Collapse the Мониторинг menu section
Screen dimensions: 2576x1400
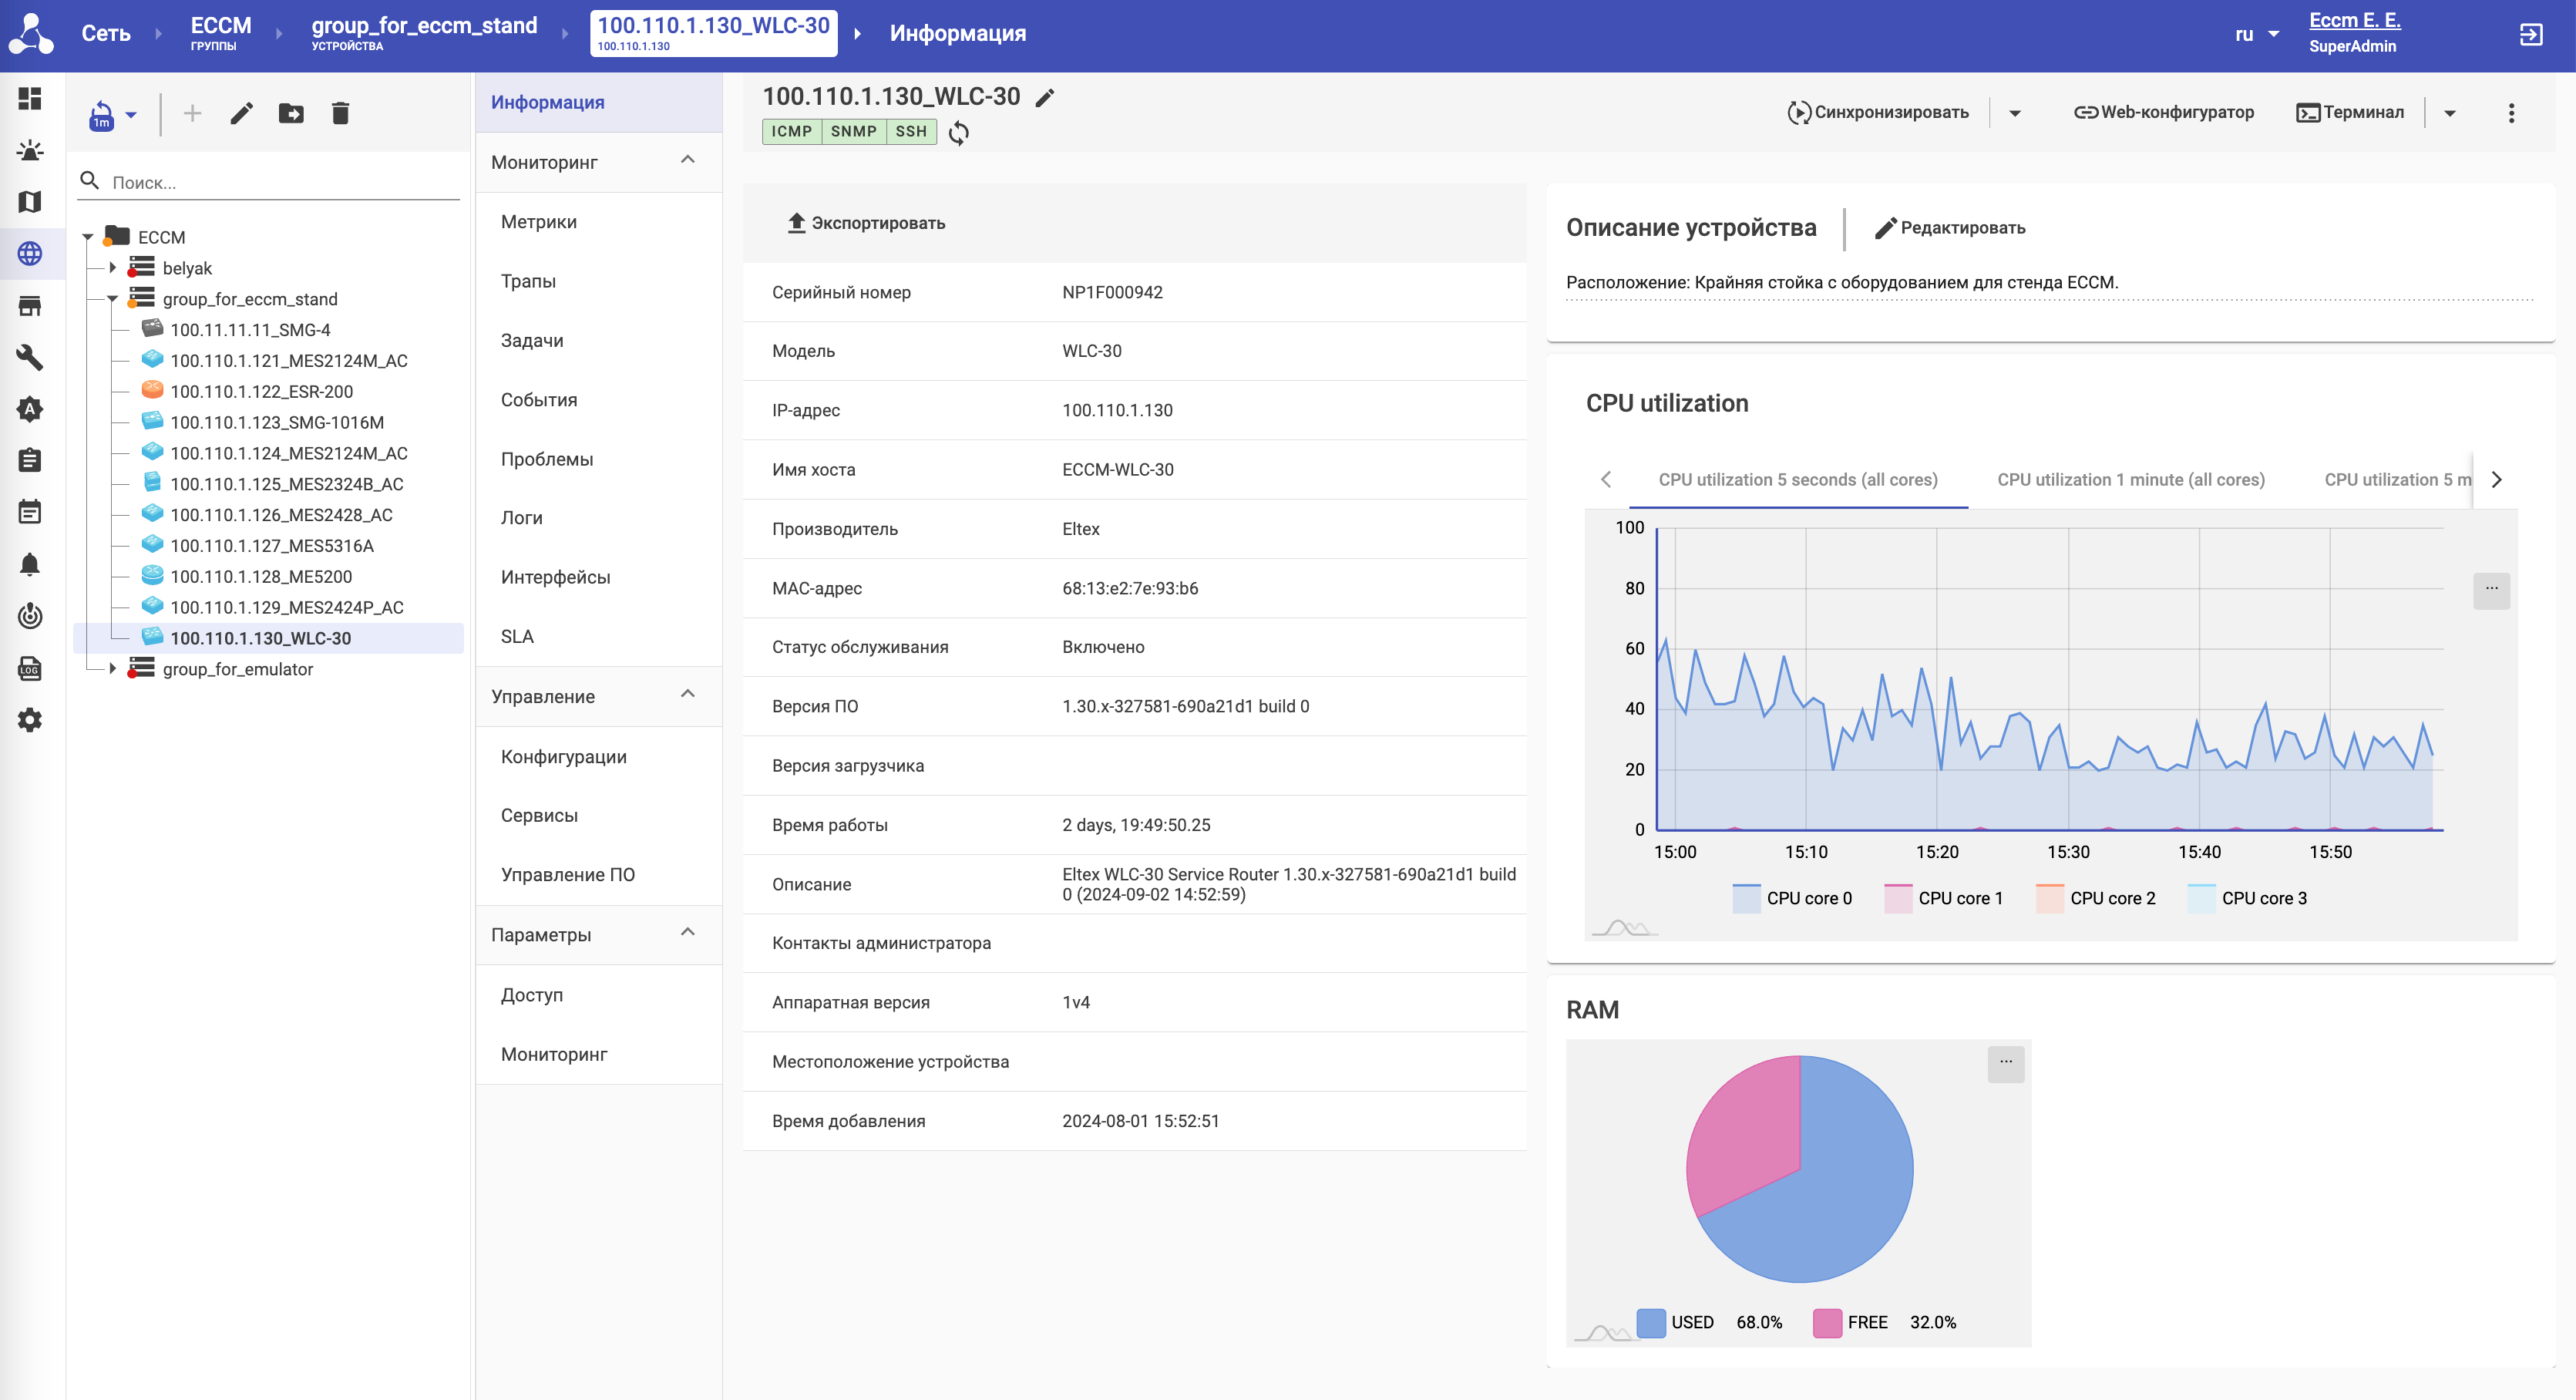pos(688,161)
